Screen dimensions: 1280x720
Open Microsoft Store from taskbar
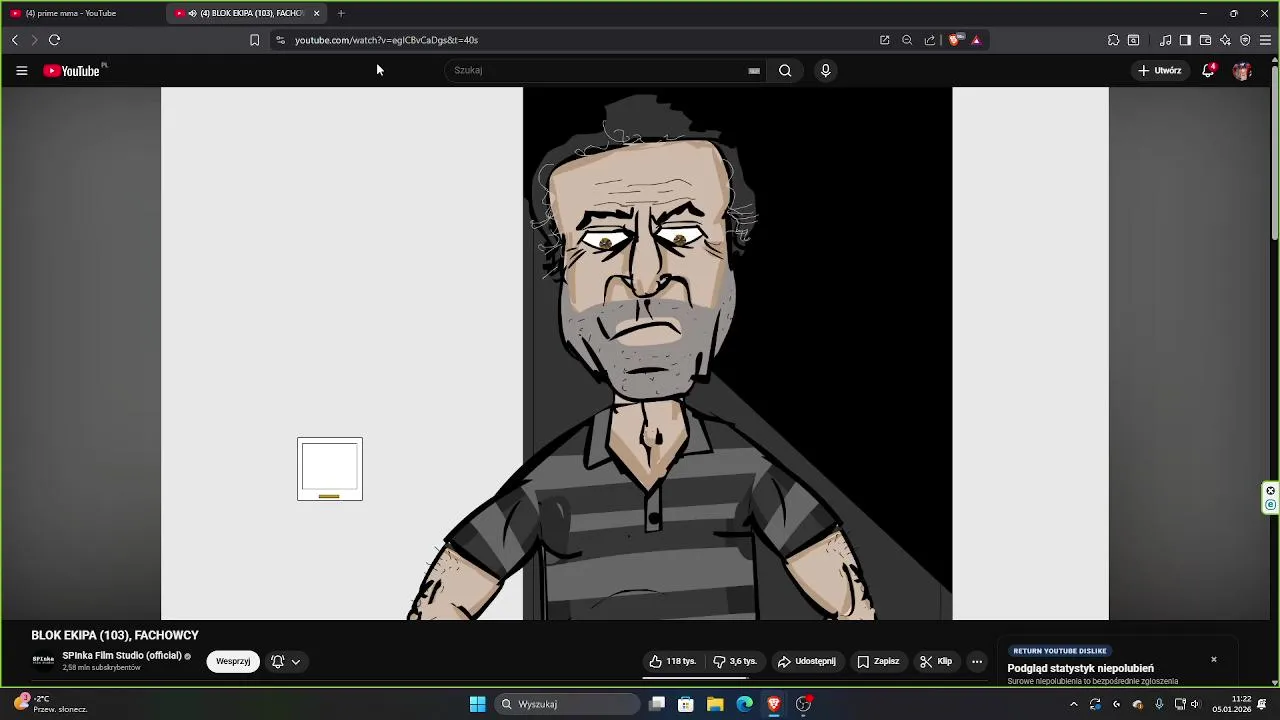tap(686, 704)
